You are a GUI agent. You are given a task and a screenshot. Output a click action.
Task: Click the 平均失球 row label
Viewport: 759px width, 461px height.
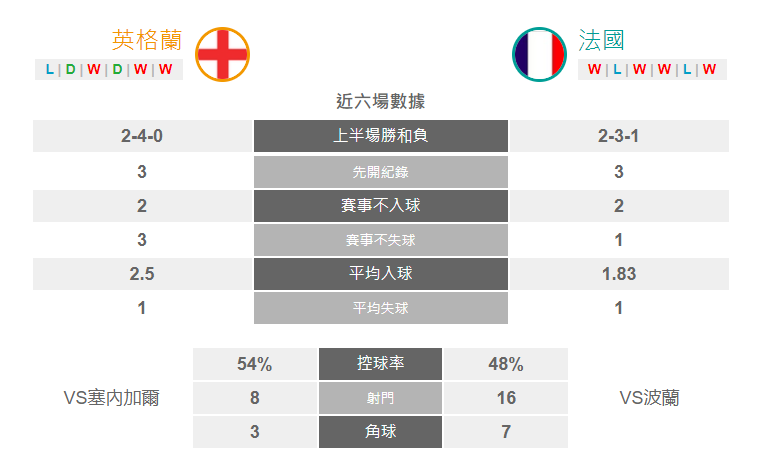click(x=381, y=308)
